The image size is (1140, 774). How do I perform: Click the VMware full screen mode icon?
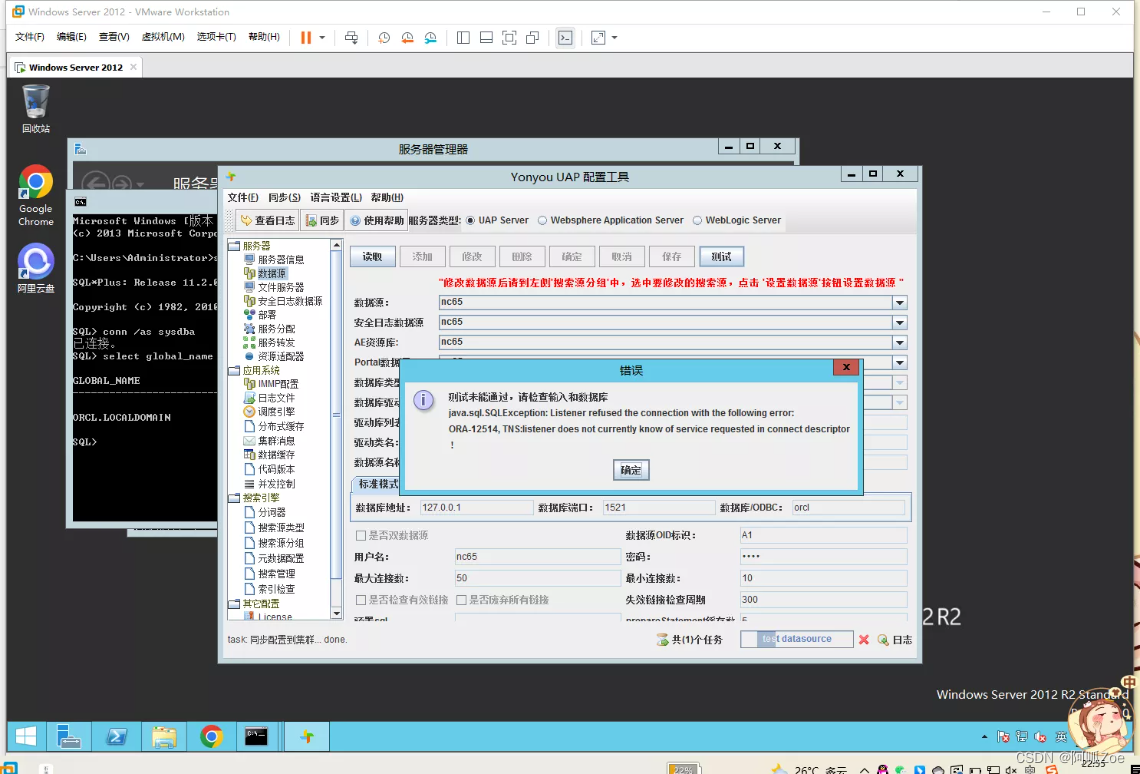pyautogui.click(x=510, y=38)
